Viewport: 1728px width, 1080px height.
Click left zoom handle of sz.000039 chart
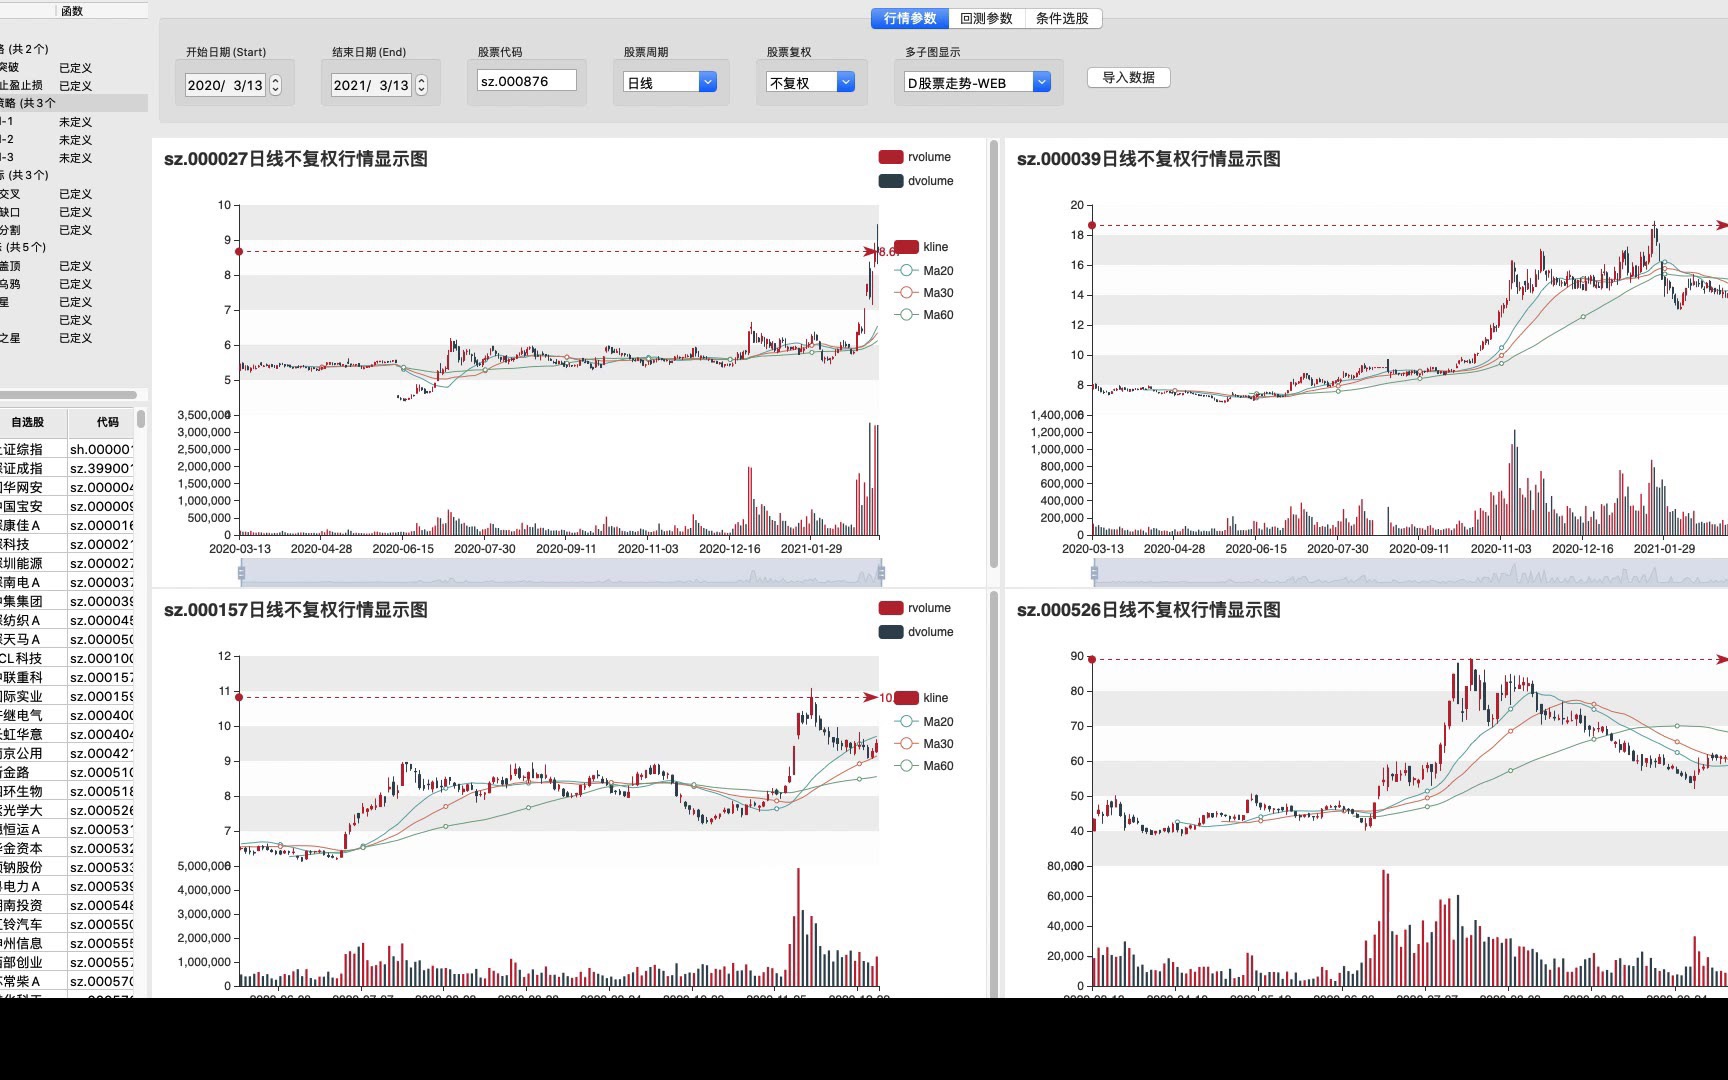click(1094, 572)
